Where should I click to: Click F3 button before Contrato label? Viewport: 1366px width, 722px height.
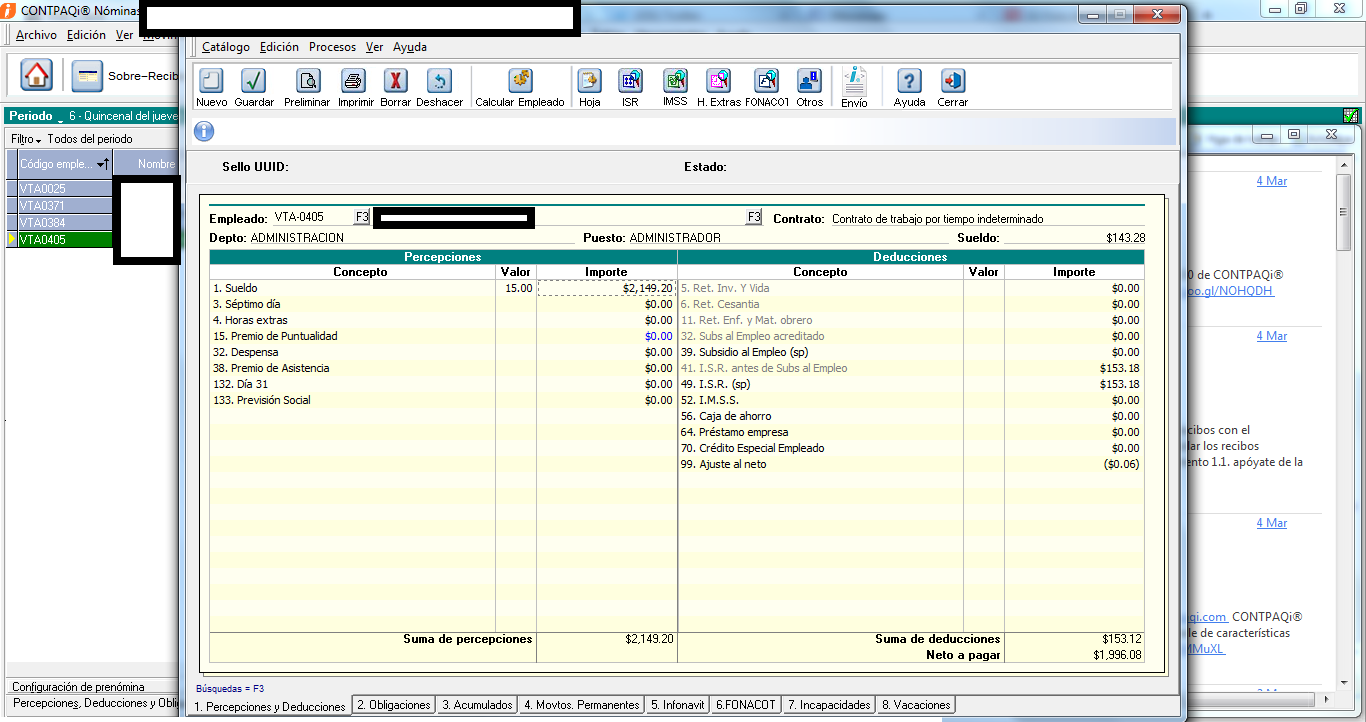[x=753, y=217]
